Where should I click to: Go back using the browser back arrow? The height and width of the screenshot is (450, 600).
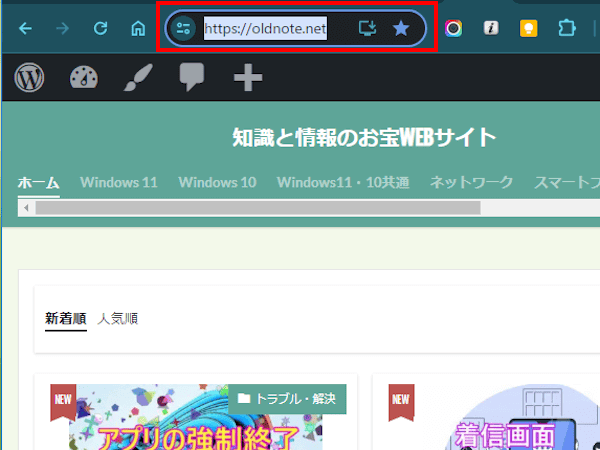[x=25, y=28]
